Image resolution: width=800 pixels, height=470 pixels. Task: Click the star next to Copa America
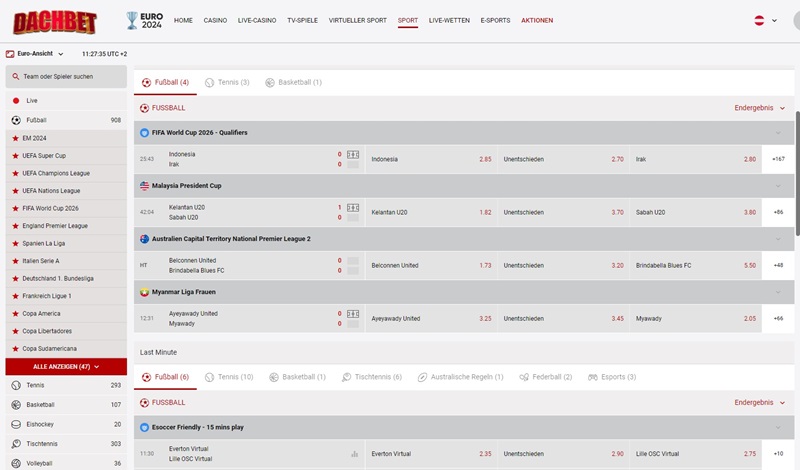15,314
